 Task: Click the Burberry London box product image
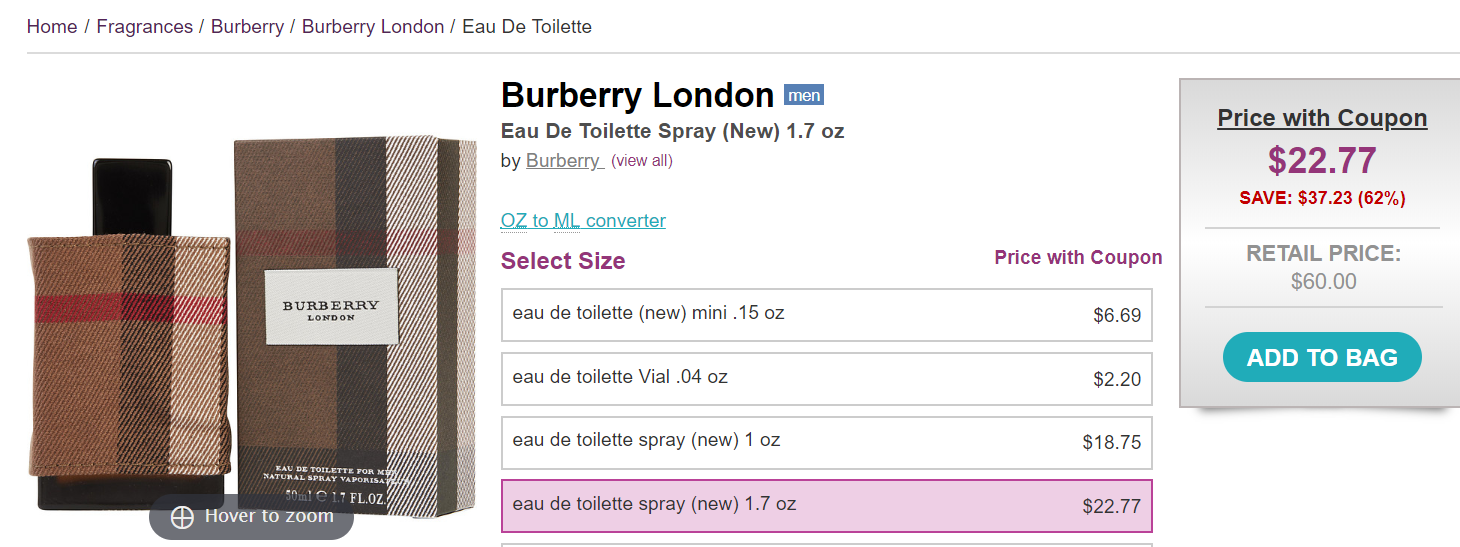tap(356, 320)
